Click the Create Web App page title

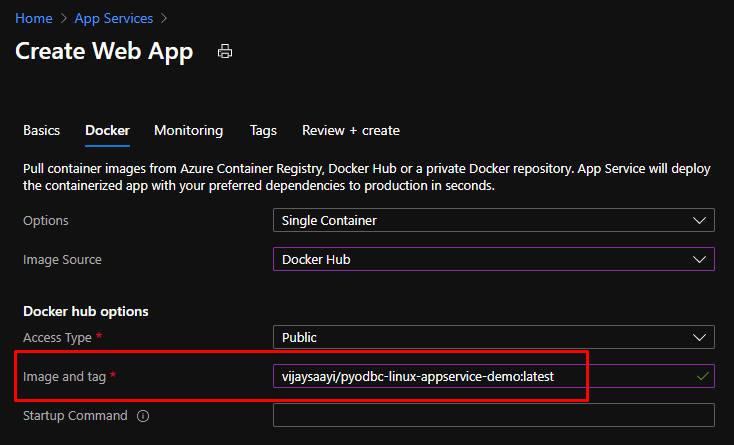104,51
